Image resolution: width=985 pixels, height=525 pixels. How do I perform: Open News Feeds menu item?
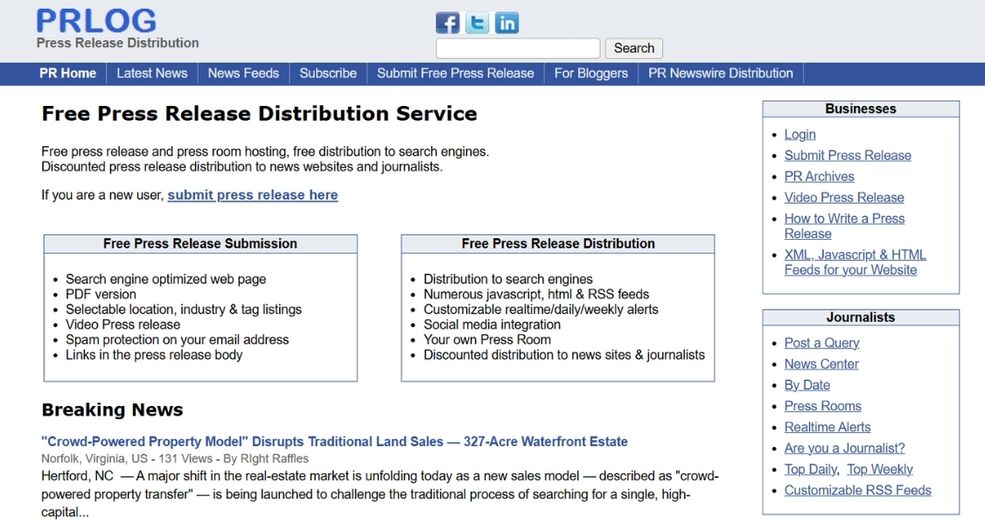pos(243,73)
